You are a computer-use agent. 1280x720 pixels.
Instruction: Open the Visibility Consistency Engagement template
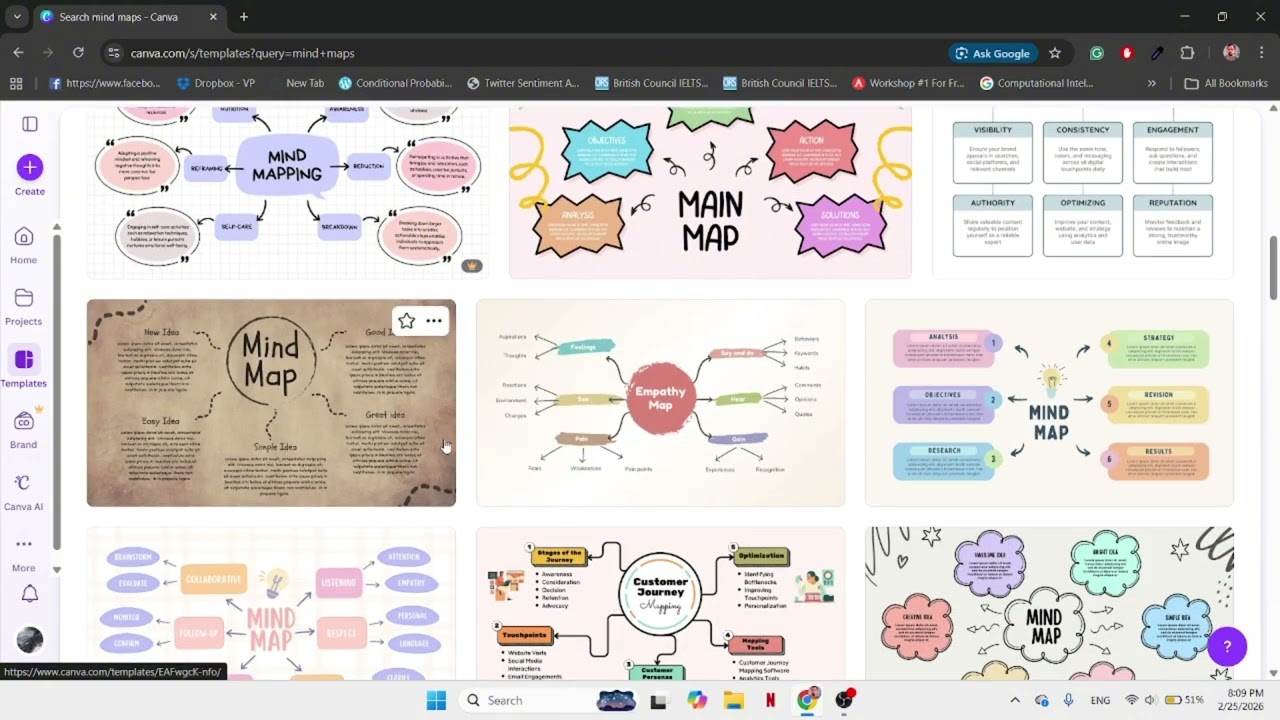coord(1083,193)
